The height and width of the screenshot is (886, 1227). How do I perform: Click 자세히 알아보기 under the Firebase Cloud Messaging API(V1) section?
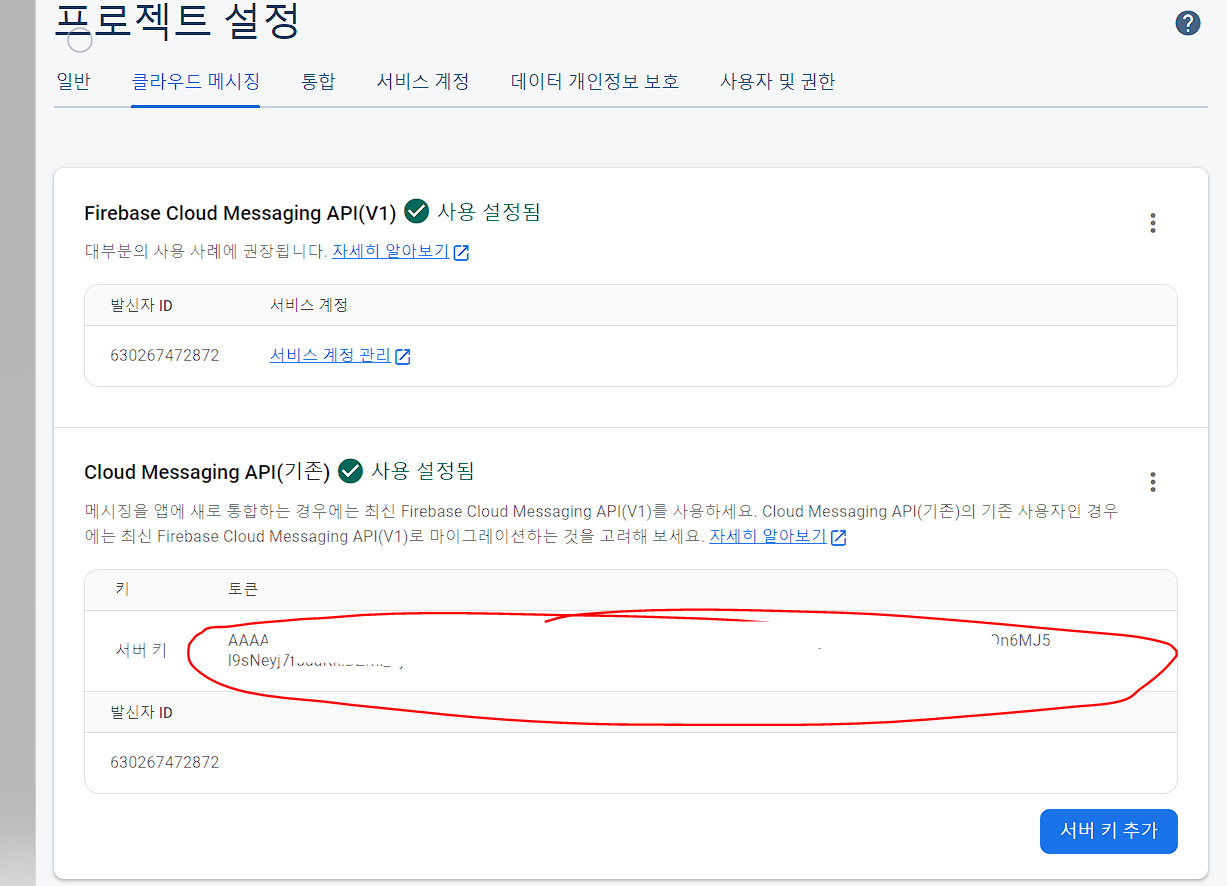tap(390, 252)
